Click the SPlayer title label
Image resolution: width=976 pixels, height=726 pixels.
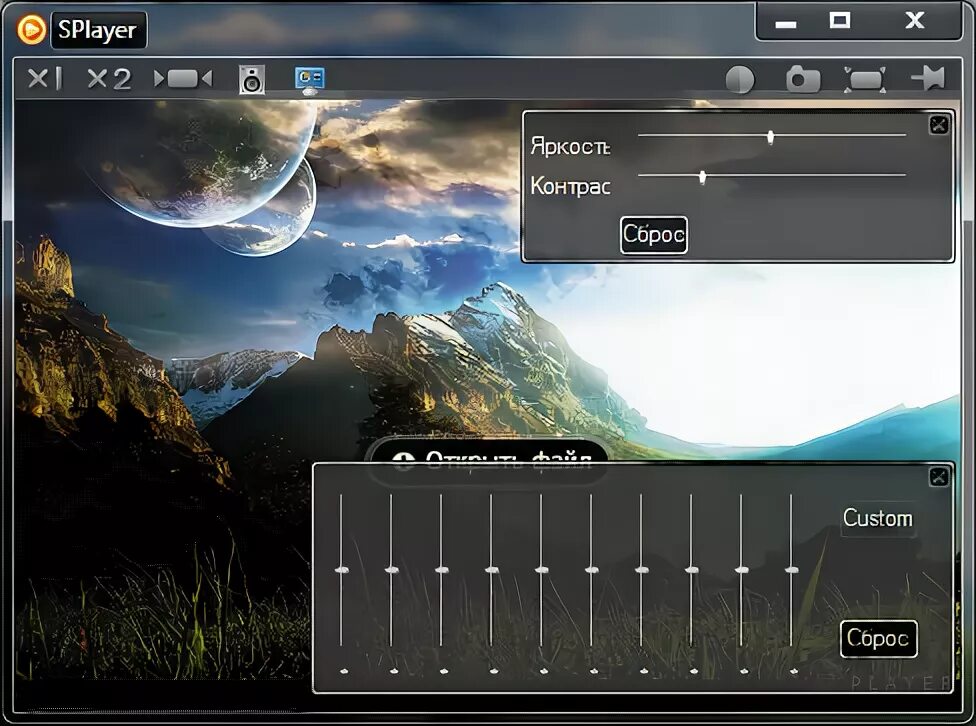(x=98, y=30)
